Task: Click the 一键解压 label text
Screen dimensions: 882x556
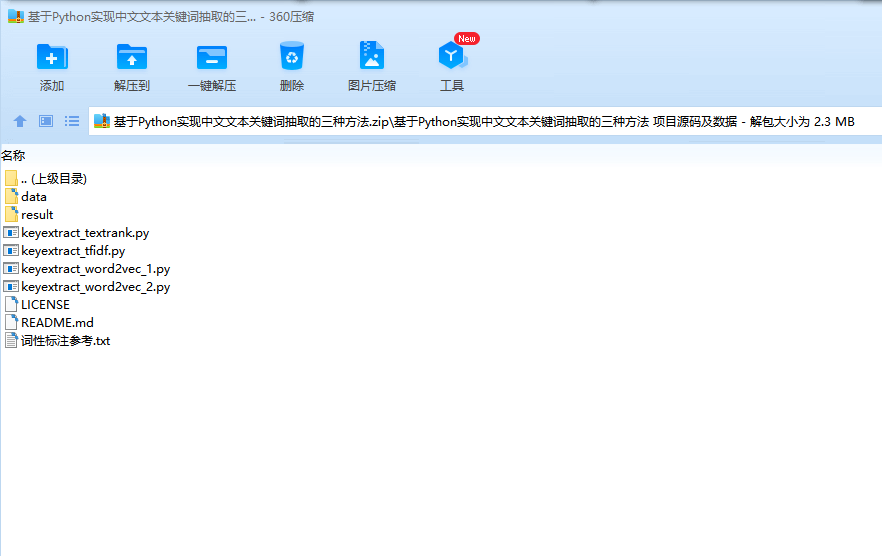Action: pyautogui.click(x=212, y=86)
